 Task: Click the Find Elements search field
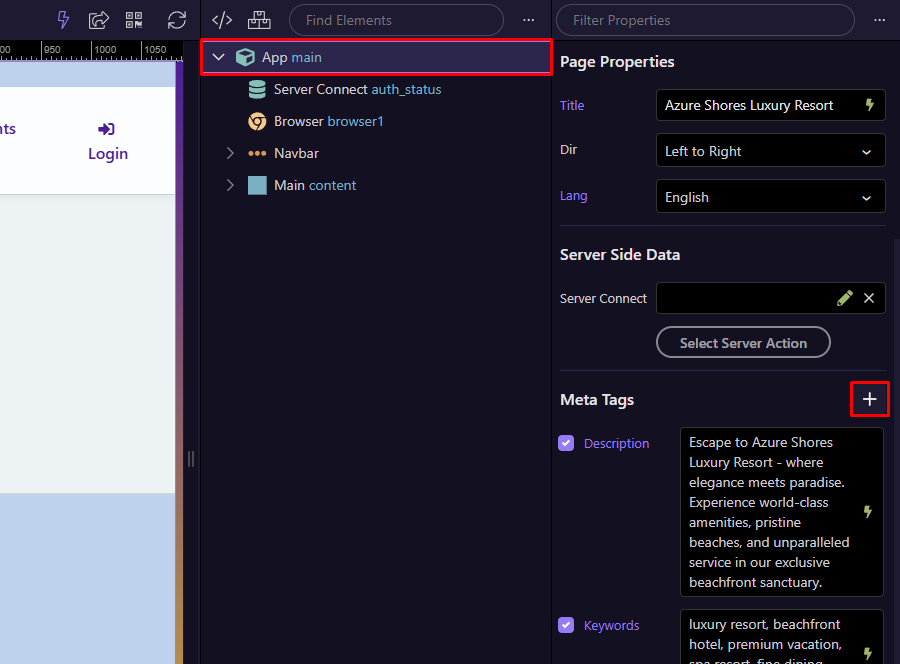[396, 20]
